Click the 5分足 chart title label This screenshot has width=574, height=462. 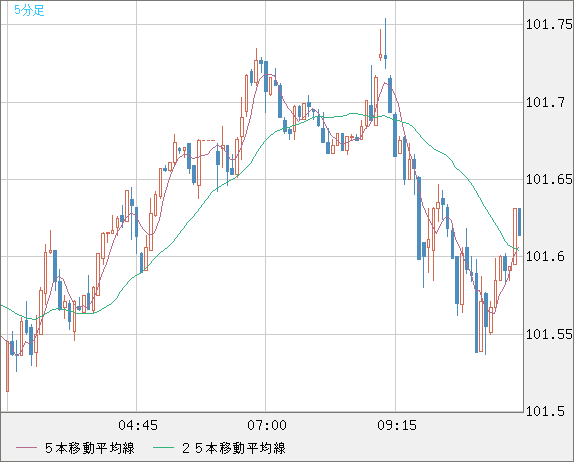coord(29,10)
